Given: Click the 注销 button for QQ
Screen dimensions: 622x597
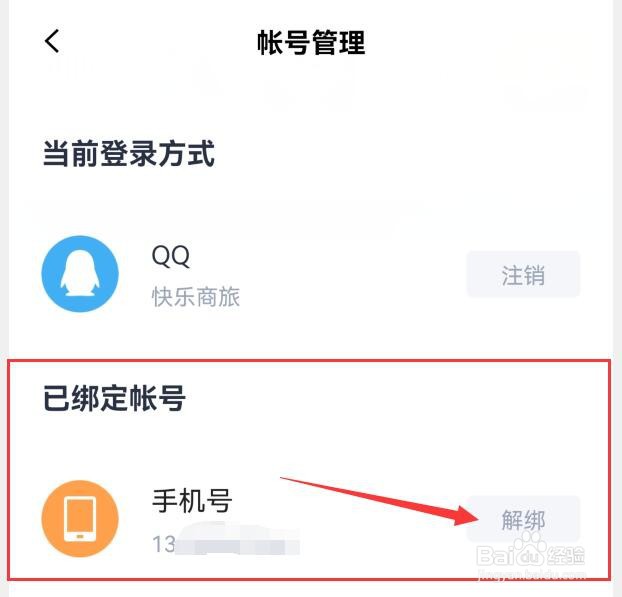Looking at the screenshot, I should [523, 275].
